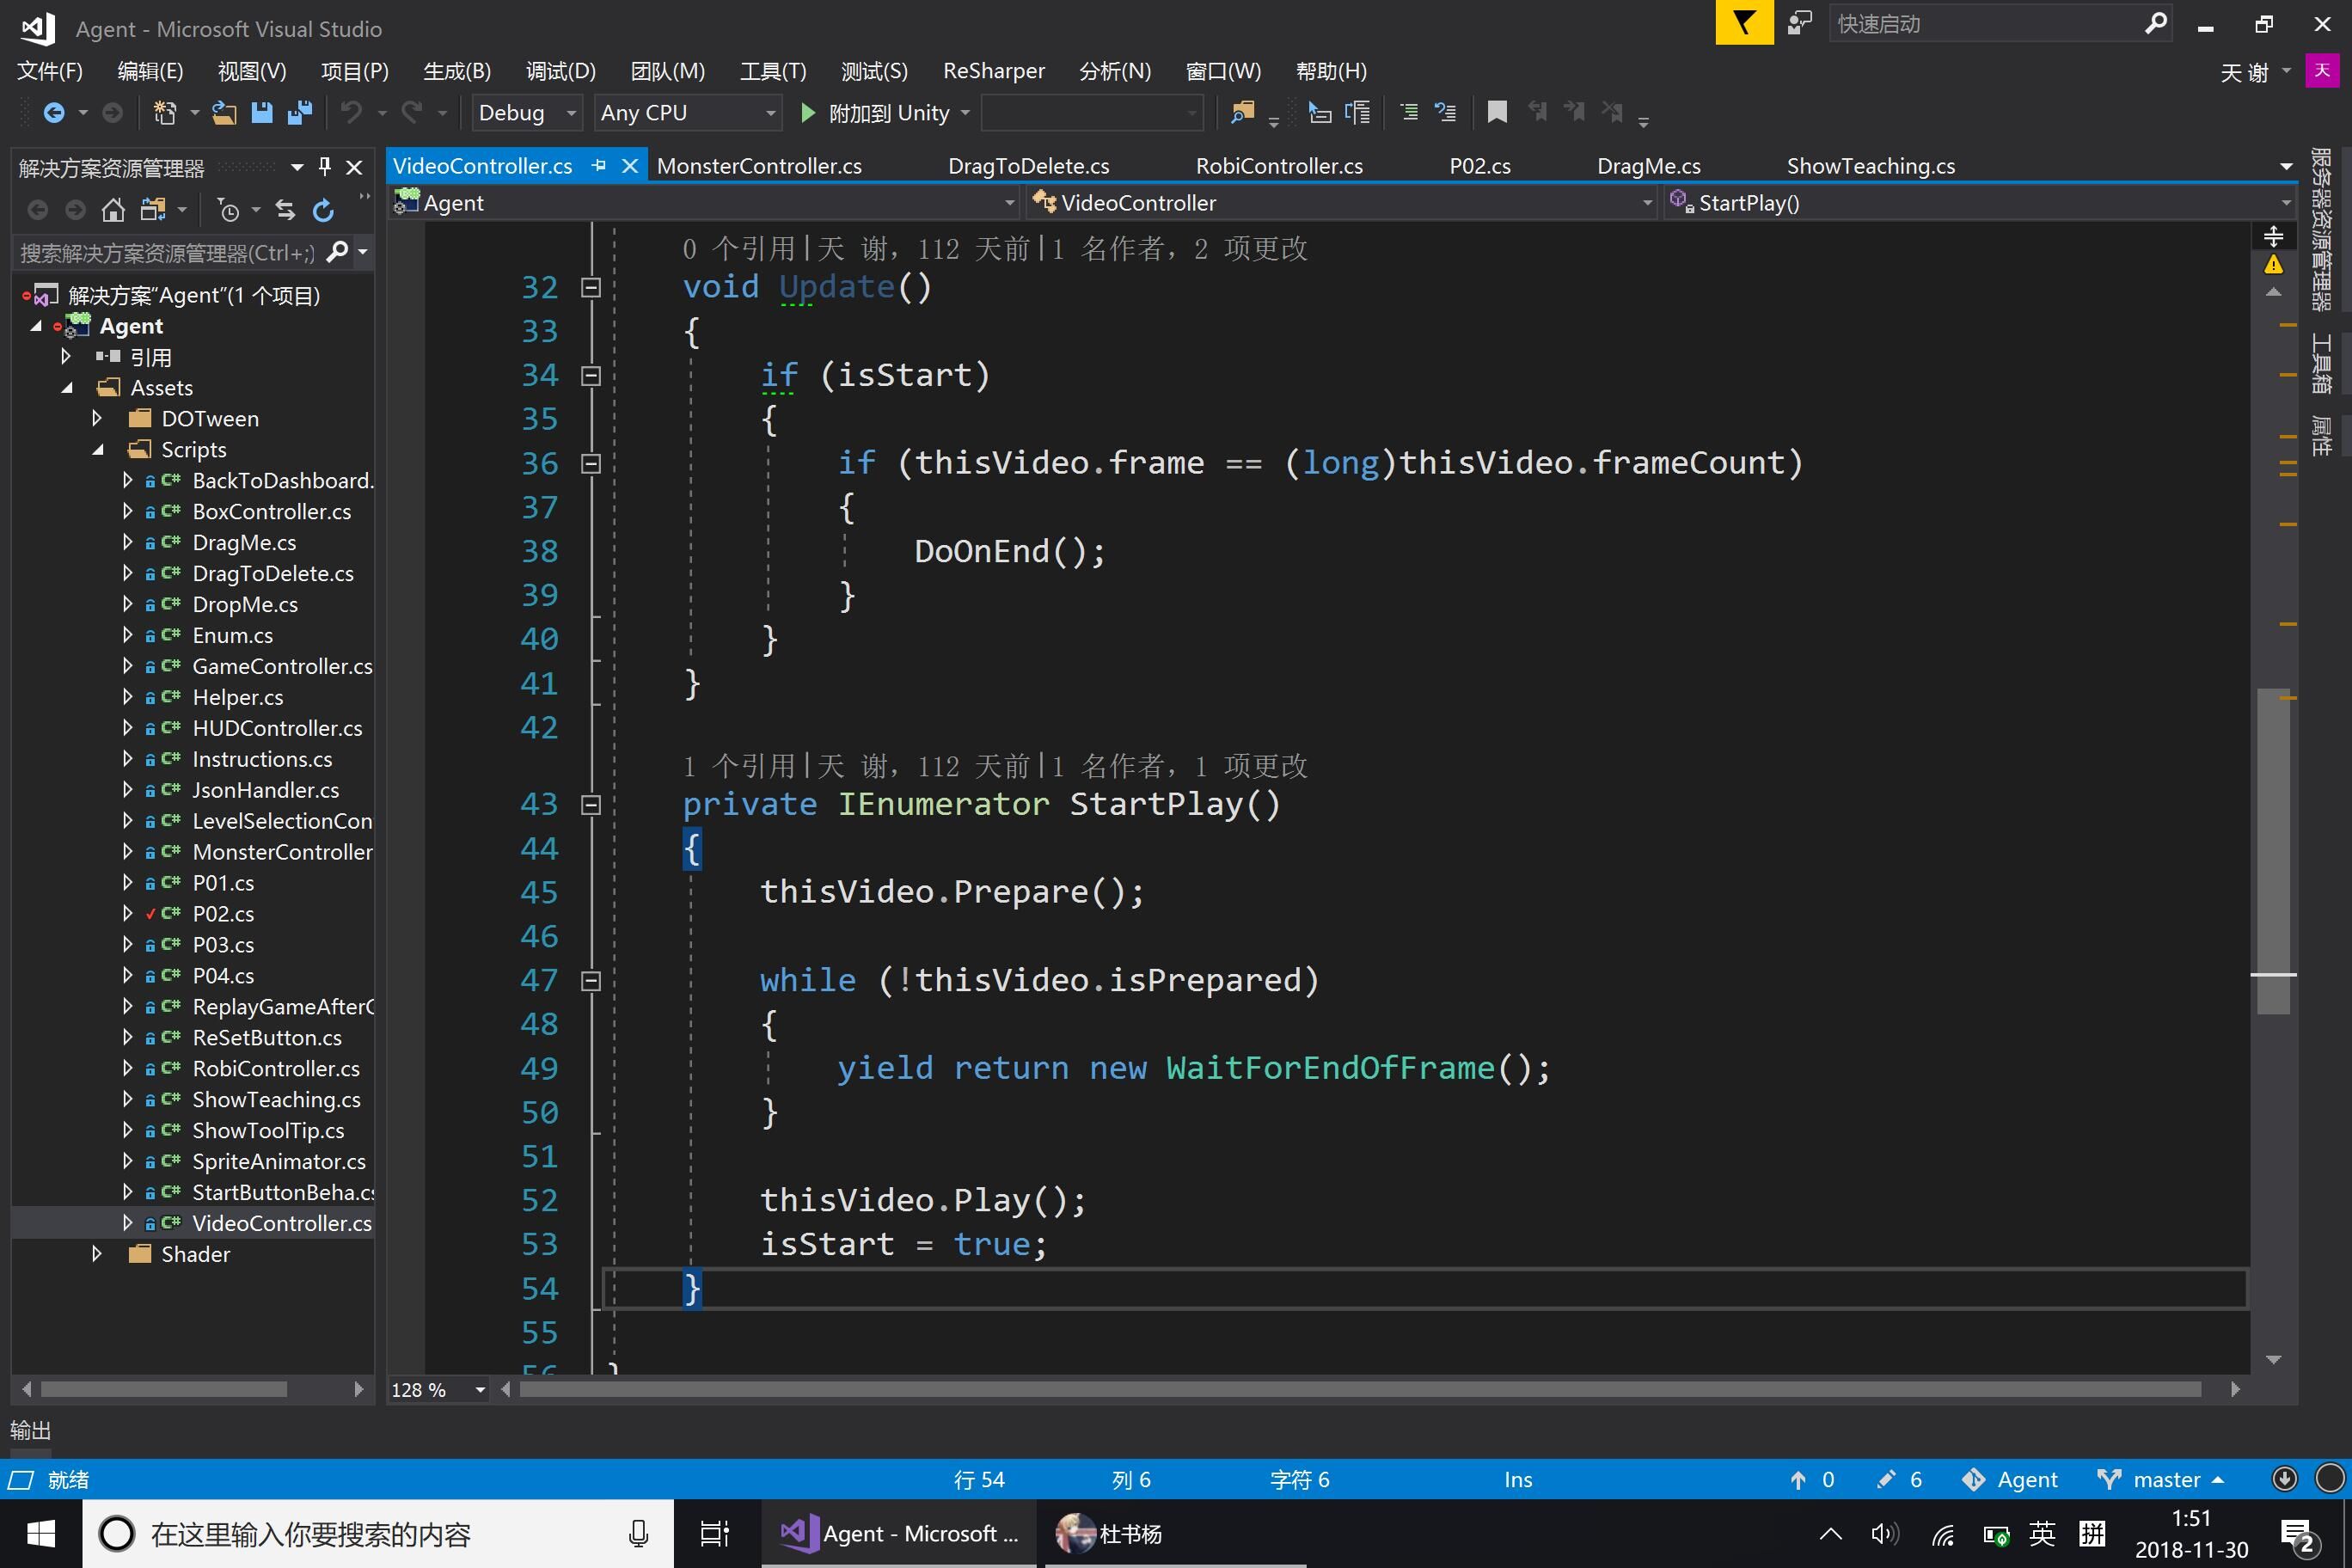This screenshot has width=2352, height=1568.
Task: Open the 文件(F) menu
Action: pyautogui.click(x=50, y=71)
